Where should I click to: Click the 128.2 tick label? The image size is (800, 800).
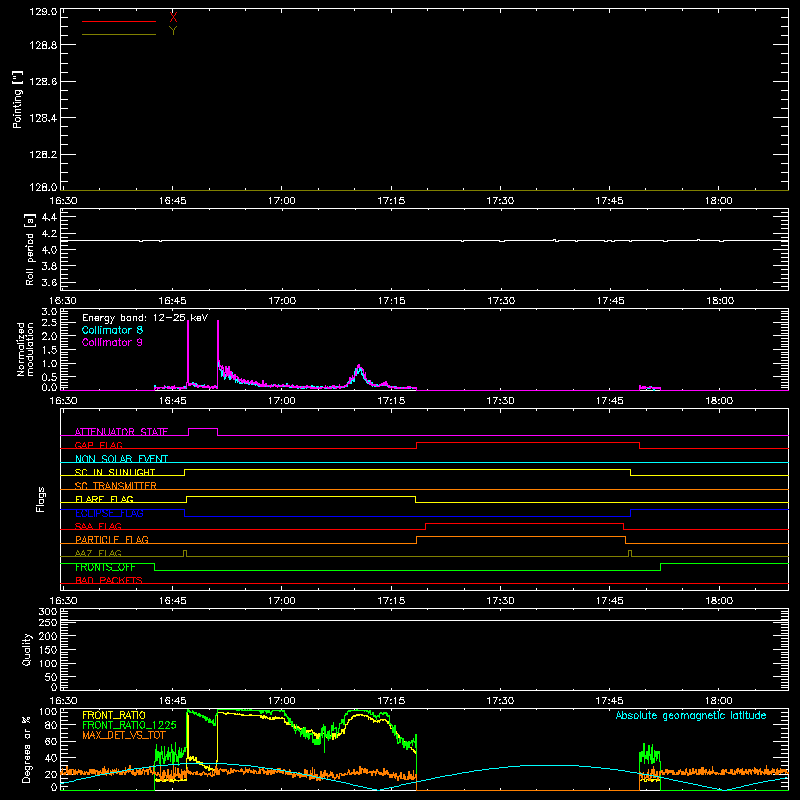[x=43, y=155]
